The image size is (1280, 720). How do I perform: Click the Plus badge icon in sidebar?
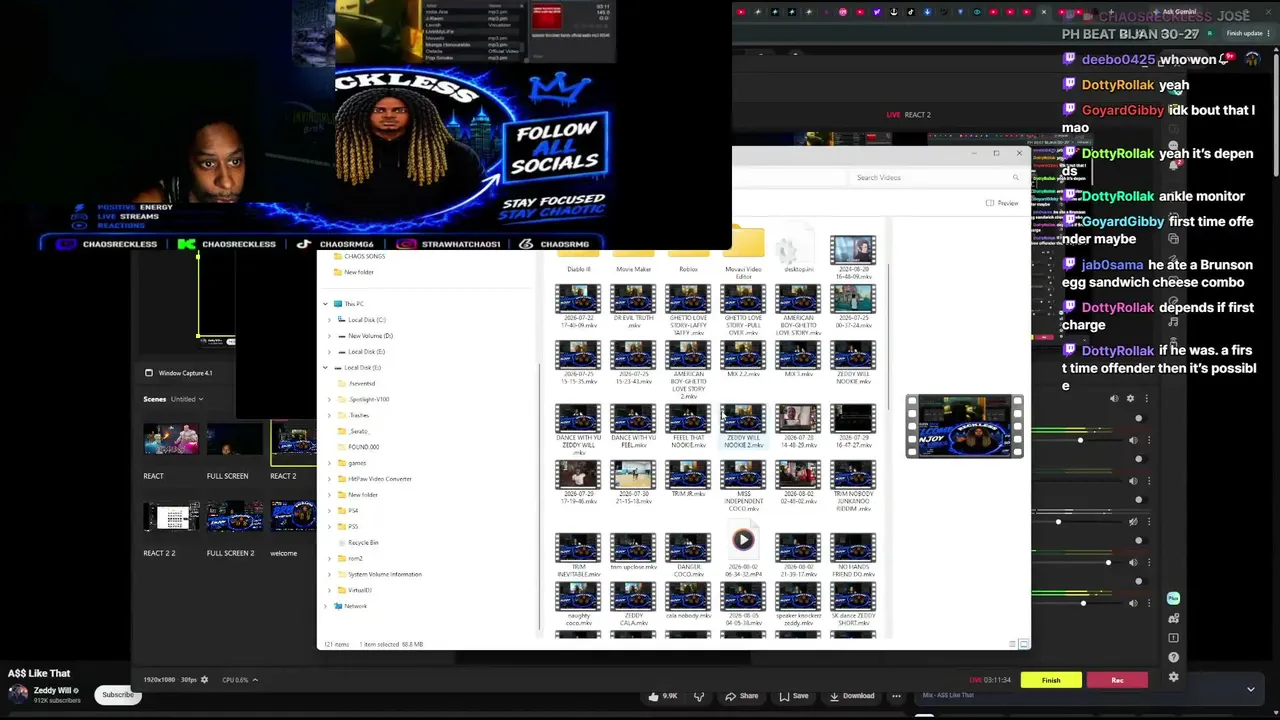(1173, 598)
